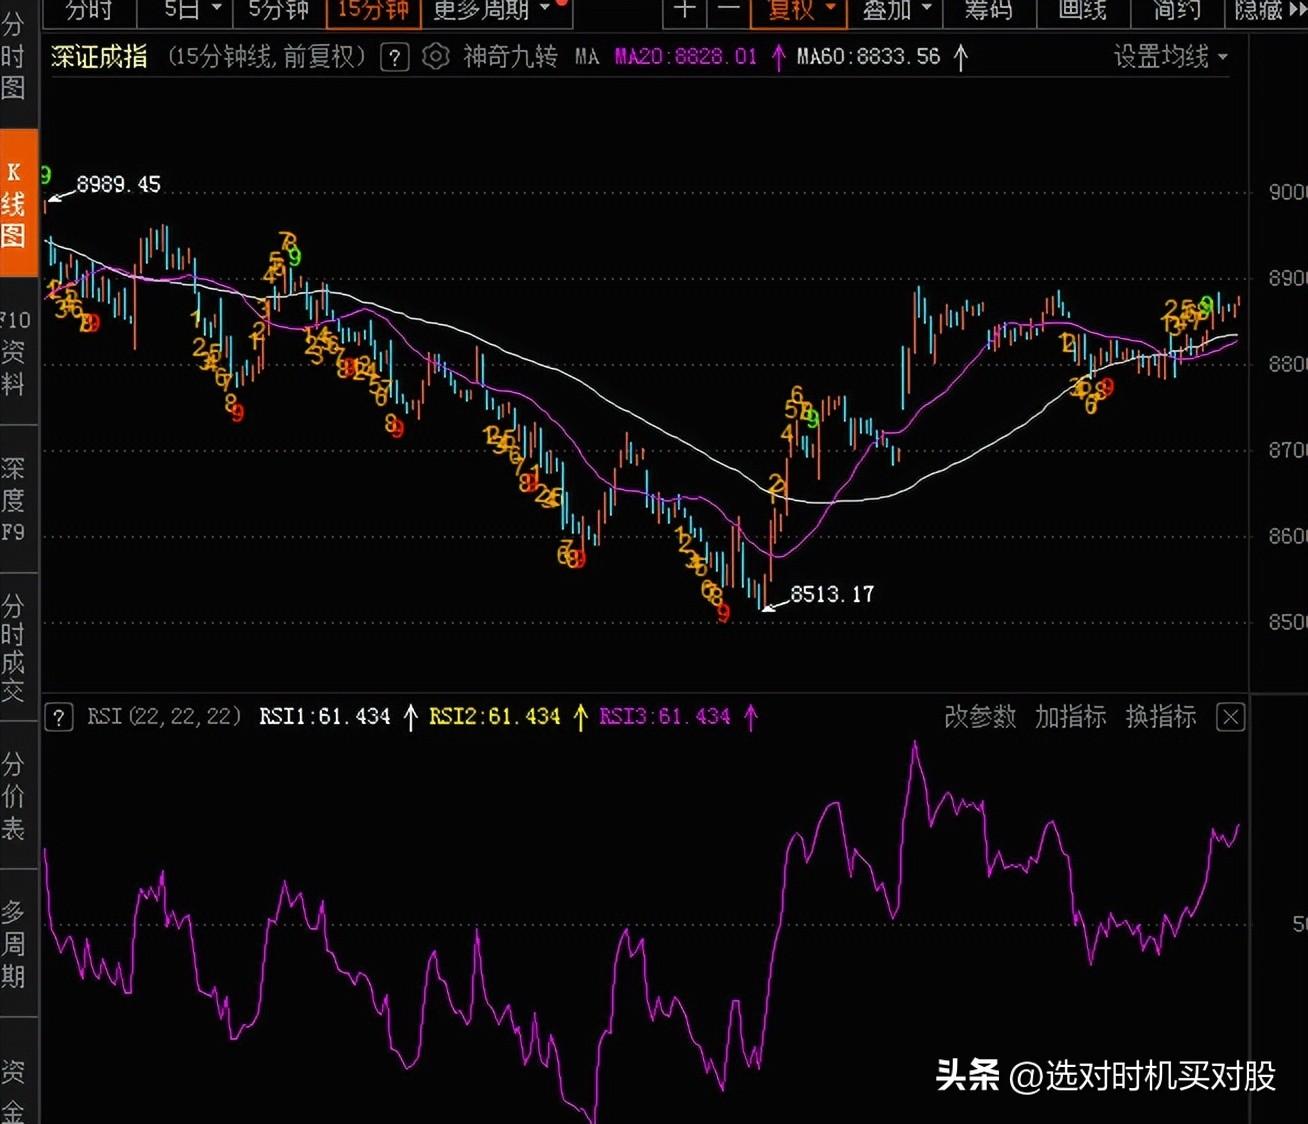Click the plus zoom-in chart button
Screen dimensions: 1308x1124
pyautogui.click(x=685, y=11)
